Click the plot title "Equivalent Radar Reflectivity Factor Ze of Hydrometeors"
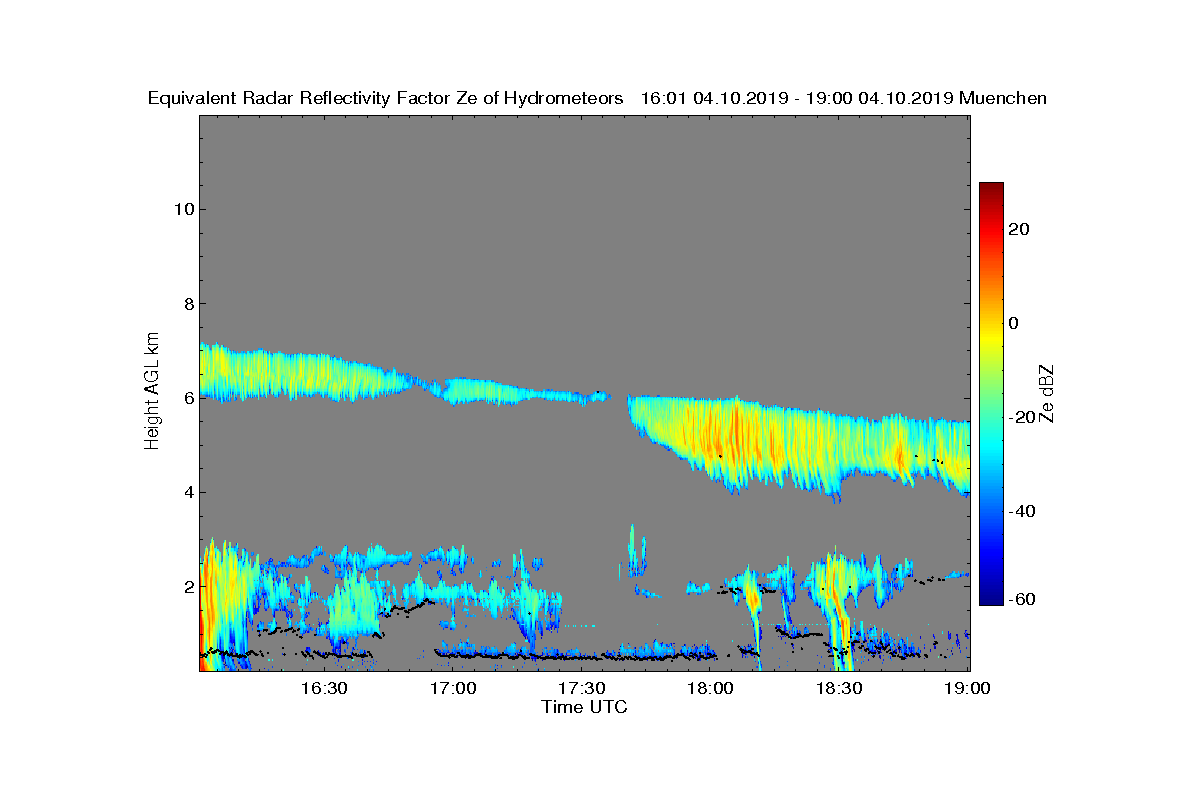Screen dimensions: 1200x800 click(x=386, y=99)
